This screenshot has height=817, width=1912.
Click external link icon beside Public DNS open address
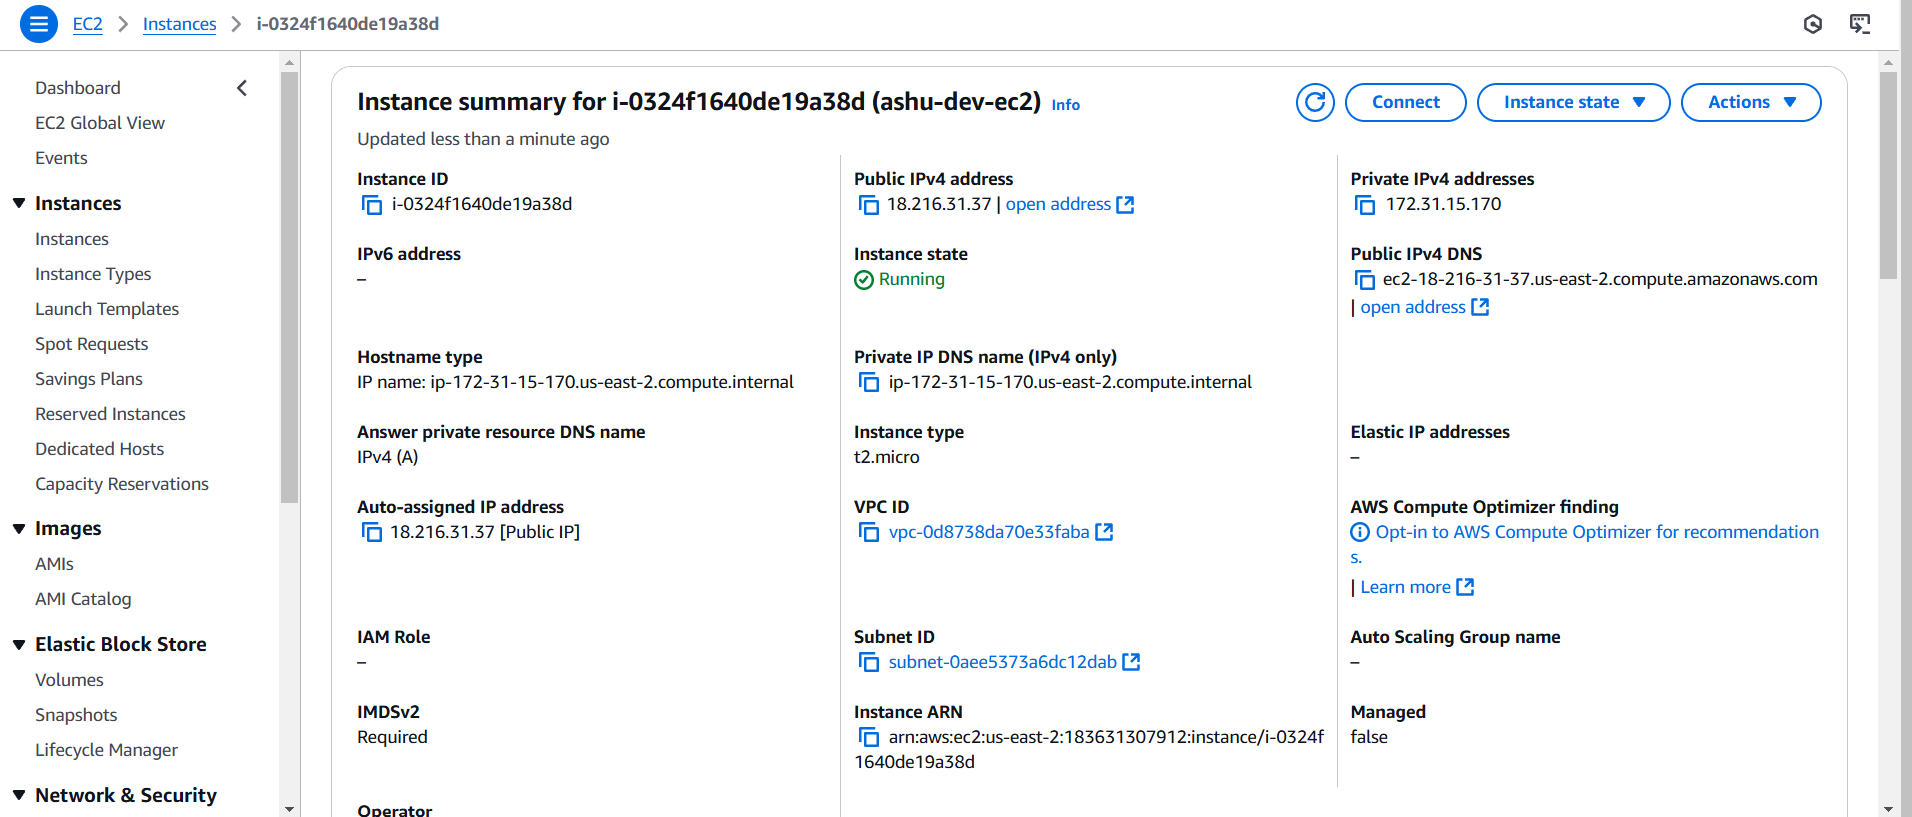pos(1480,307)
